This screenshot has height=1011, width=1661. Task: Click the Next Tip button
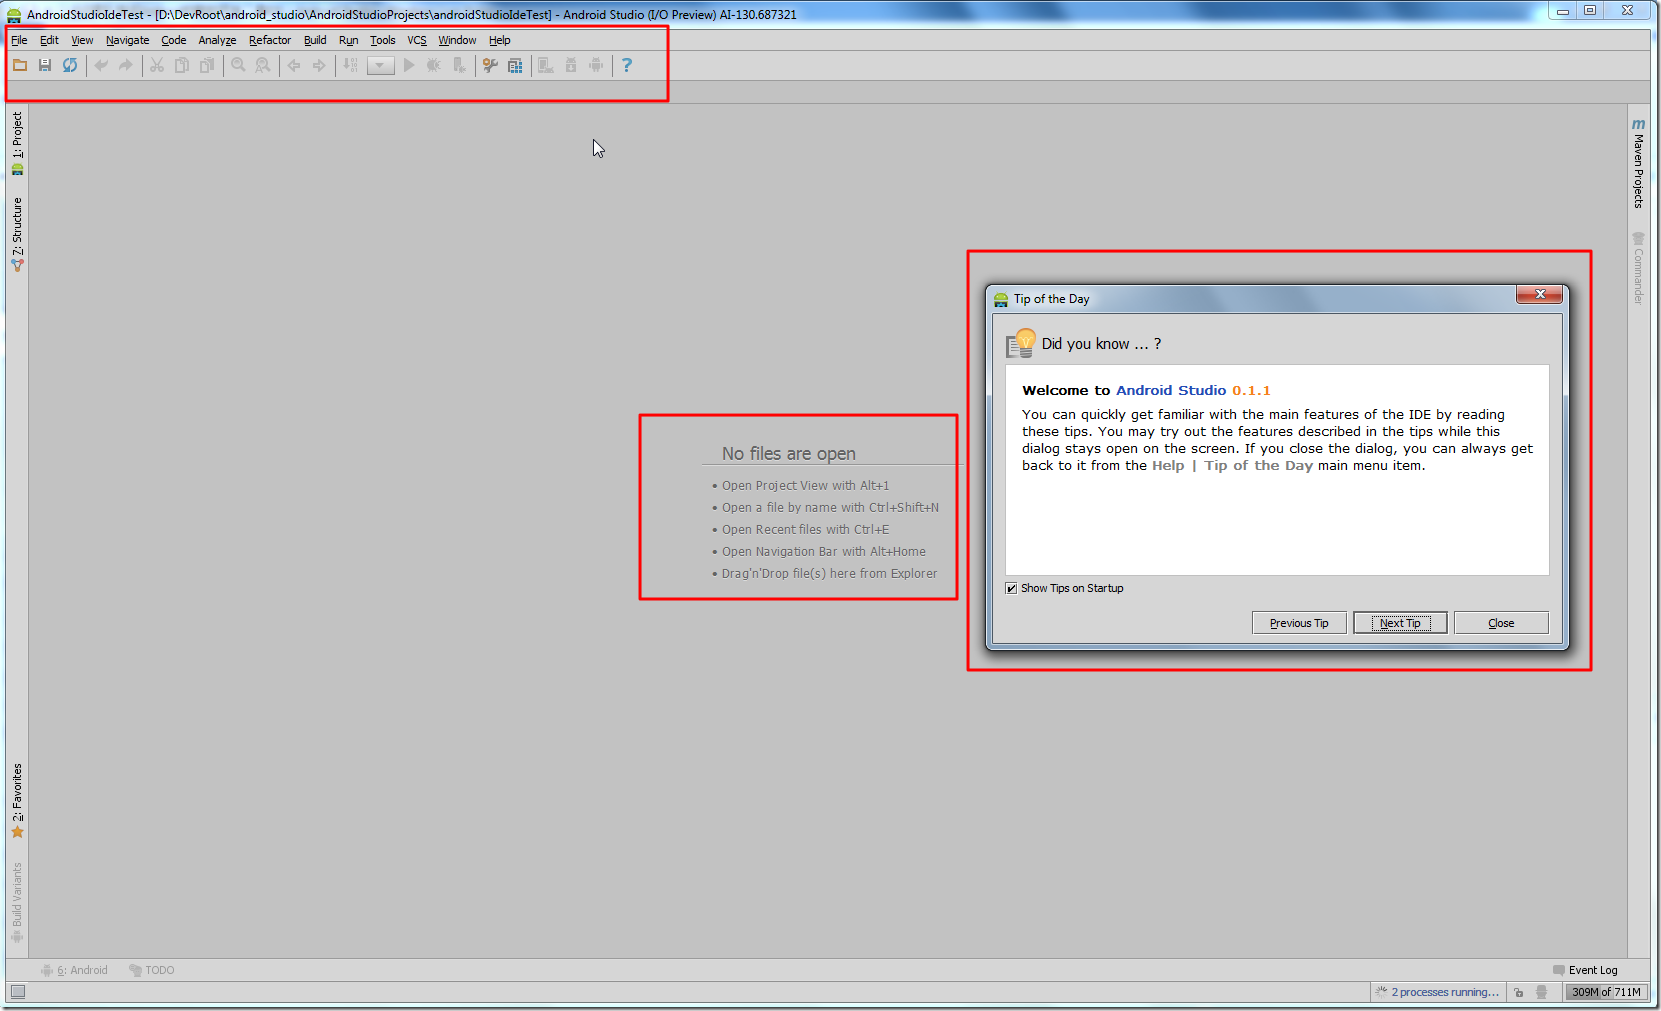[x=1400, y=623]
